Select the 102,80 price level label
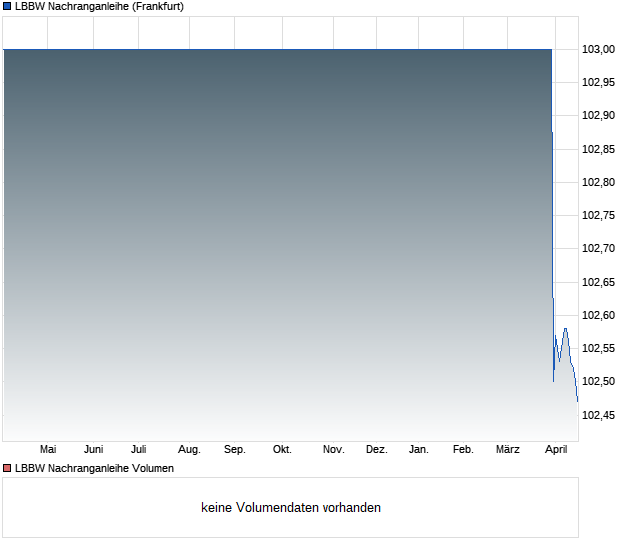Image resolution: width=620 pixels, height=546 pixels. [598, 182]
